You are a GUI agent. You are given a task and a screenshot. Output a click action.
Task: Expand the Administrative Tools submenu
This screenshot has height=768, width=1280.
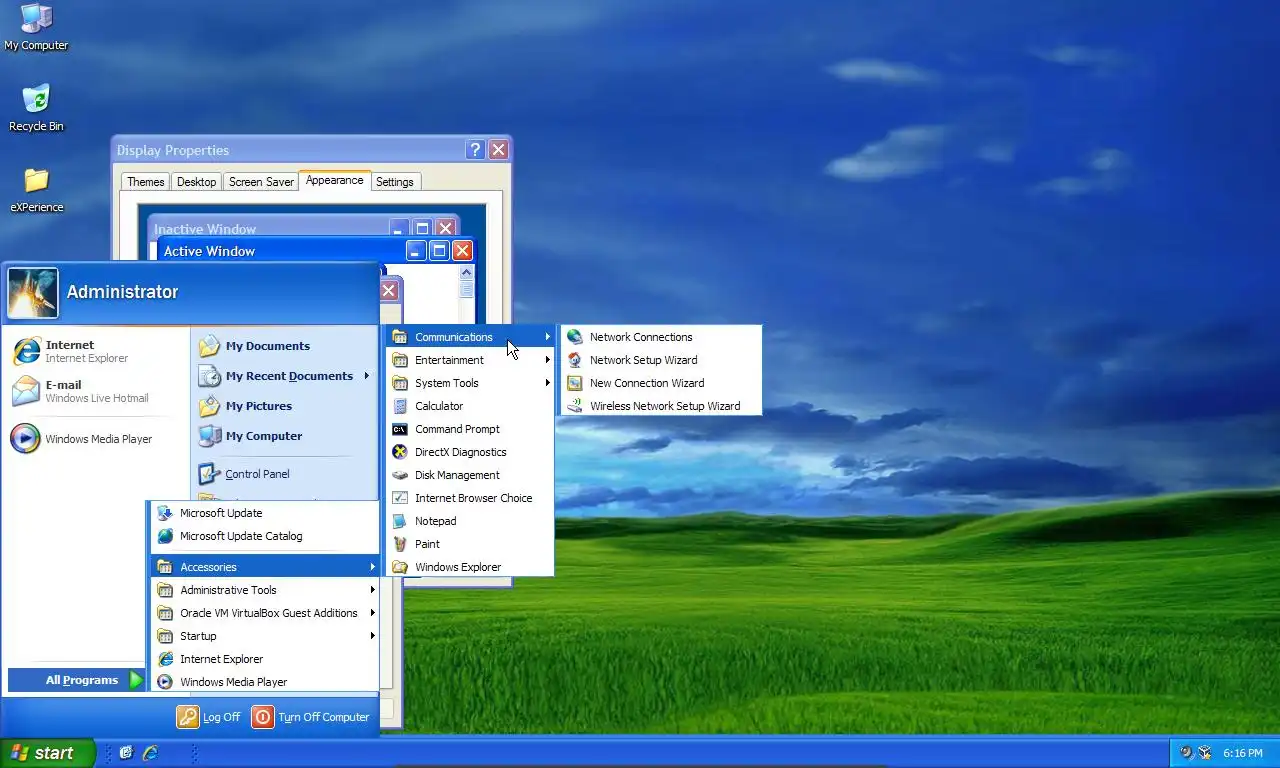(x=265, y=590)
